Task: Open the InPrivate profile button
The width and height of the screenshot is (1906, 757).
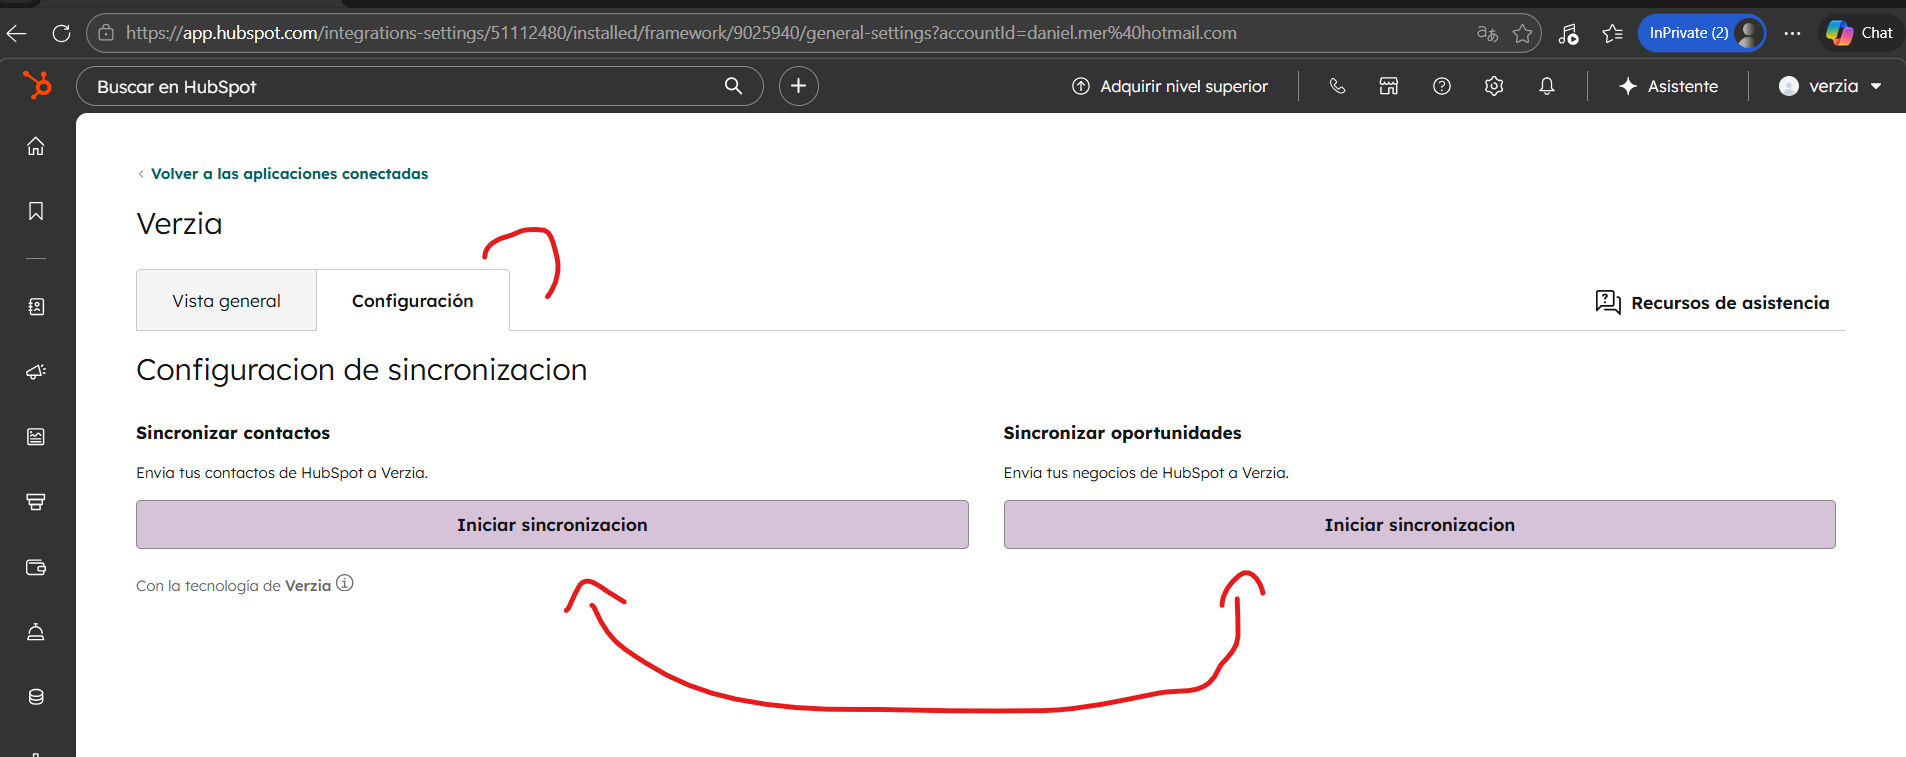Action: [x=1702, y=33]
